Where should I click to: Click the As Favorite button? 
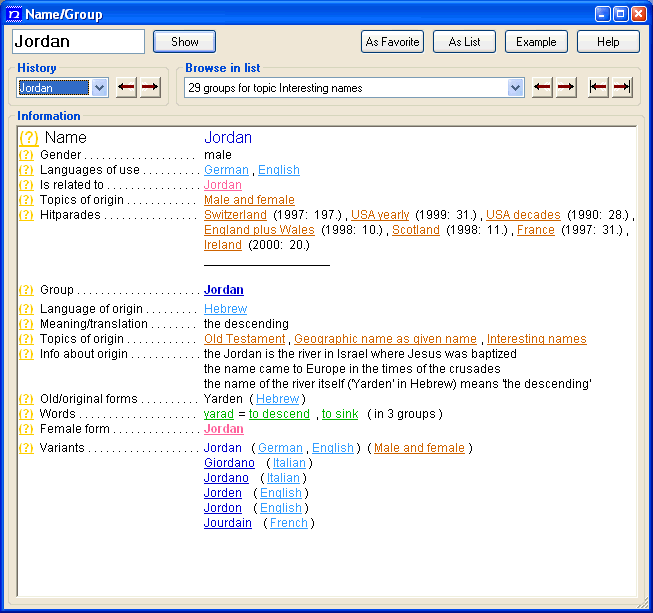(392, 42)
